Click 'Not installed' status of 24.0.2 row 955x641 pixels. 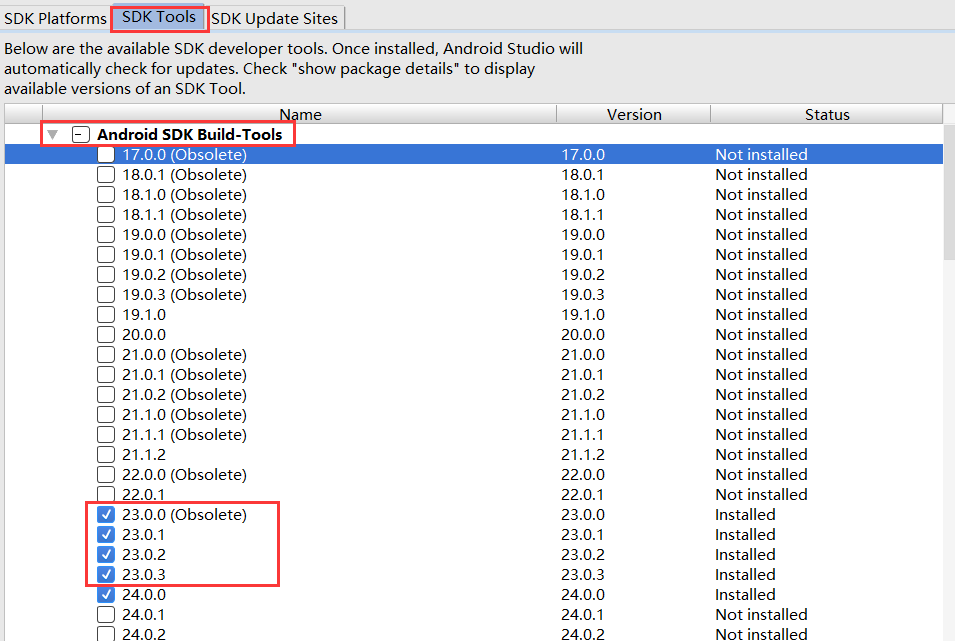pyautogui.click(x=761, y=634)
